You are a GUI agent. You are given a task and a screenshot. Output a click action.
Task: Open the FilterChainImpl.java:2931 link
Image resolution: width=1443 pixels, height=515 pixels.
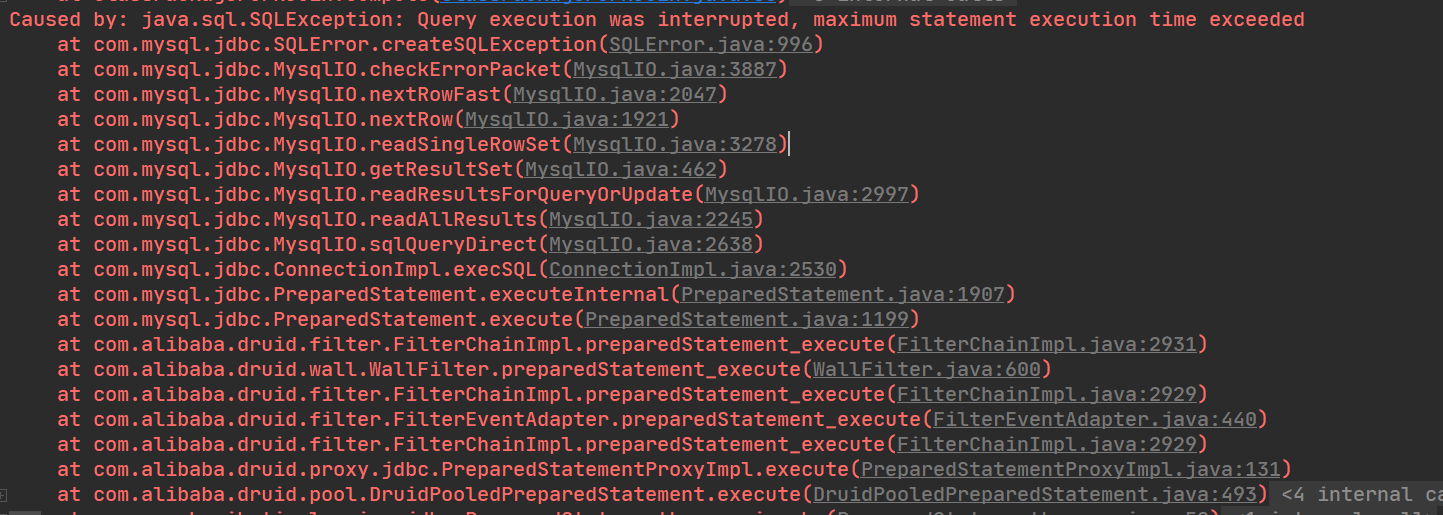click(1047, 344)
